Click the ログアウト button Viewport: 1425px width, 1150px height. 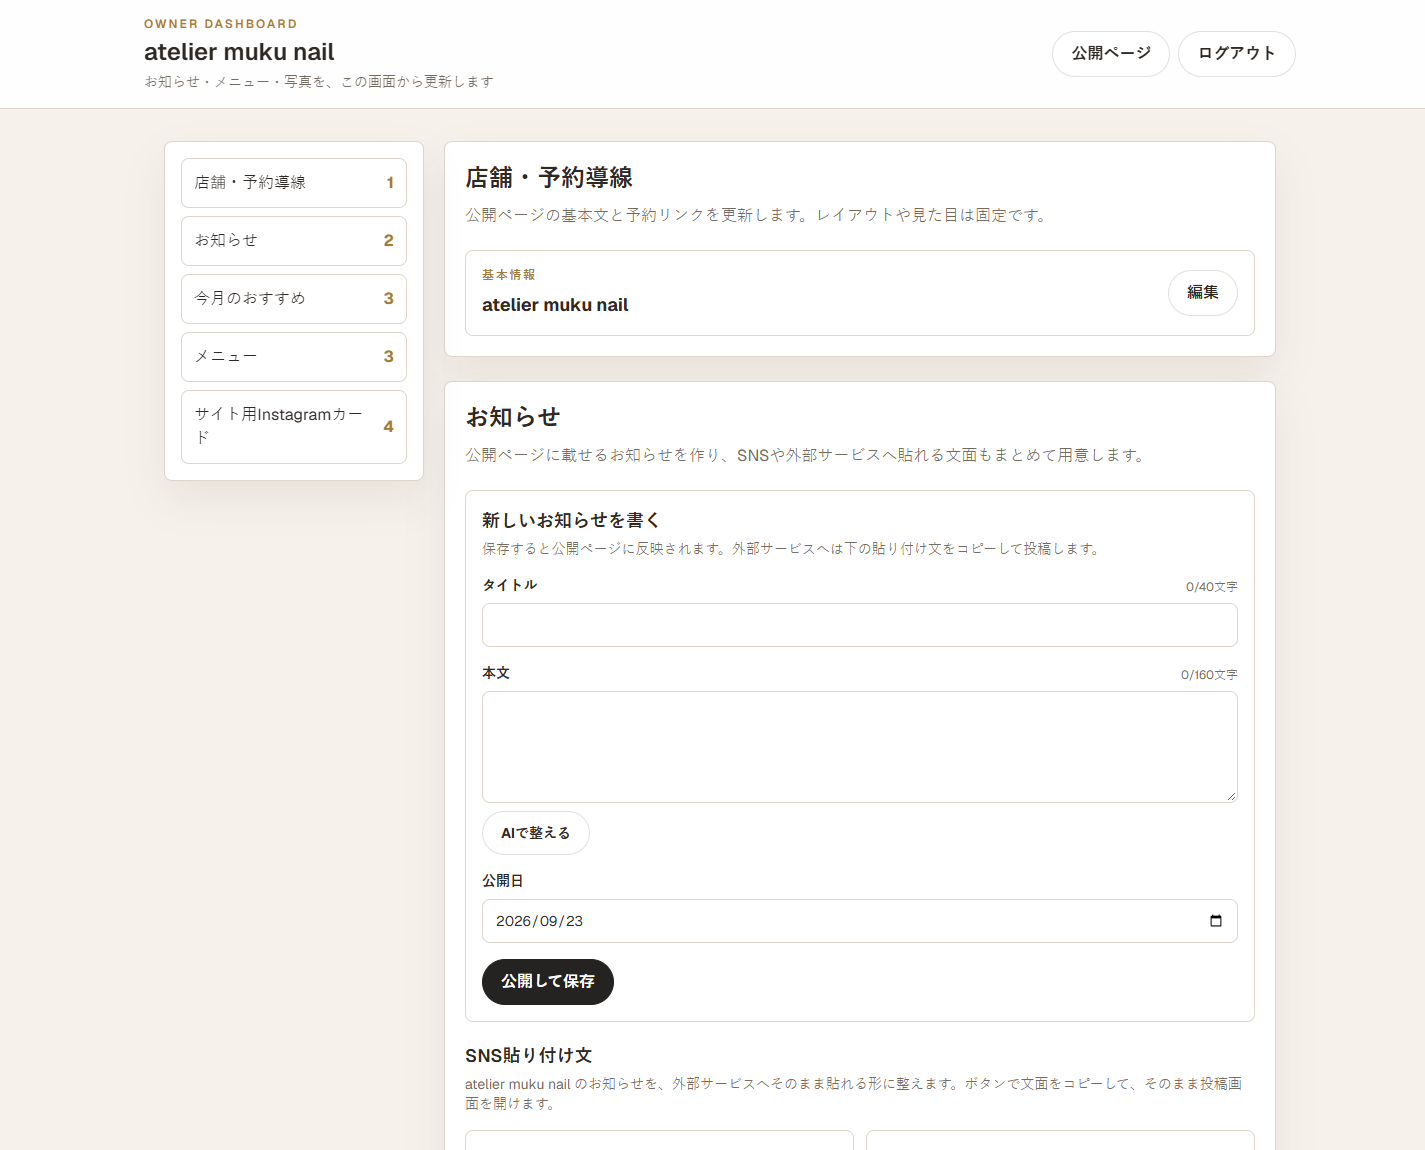coord(1237,54)
